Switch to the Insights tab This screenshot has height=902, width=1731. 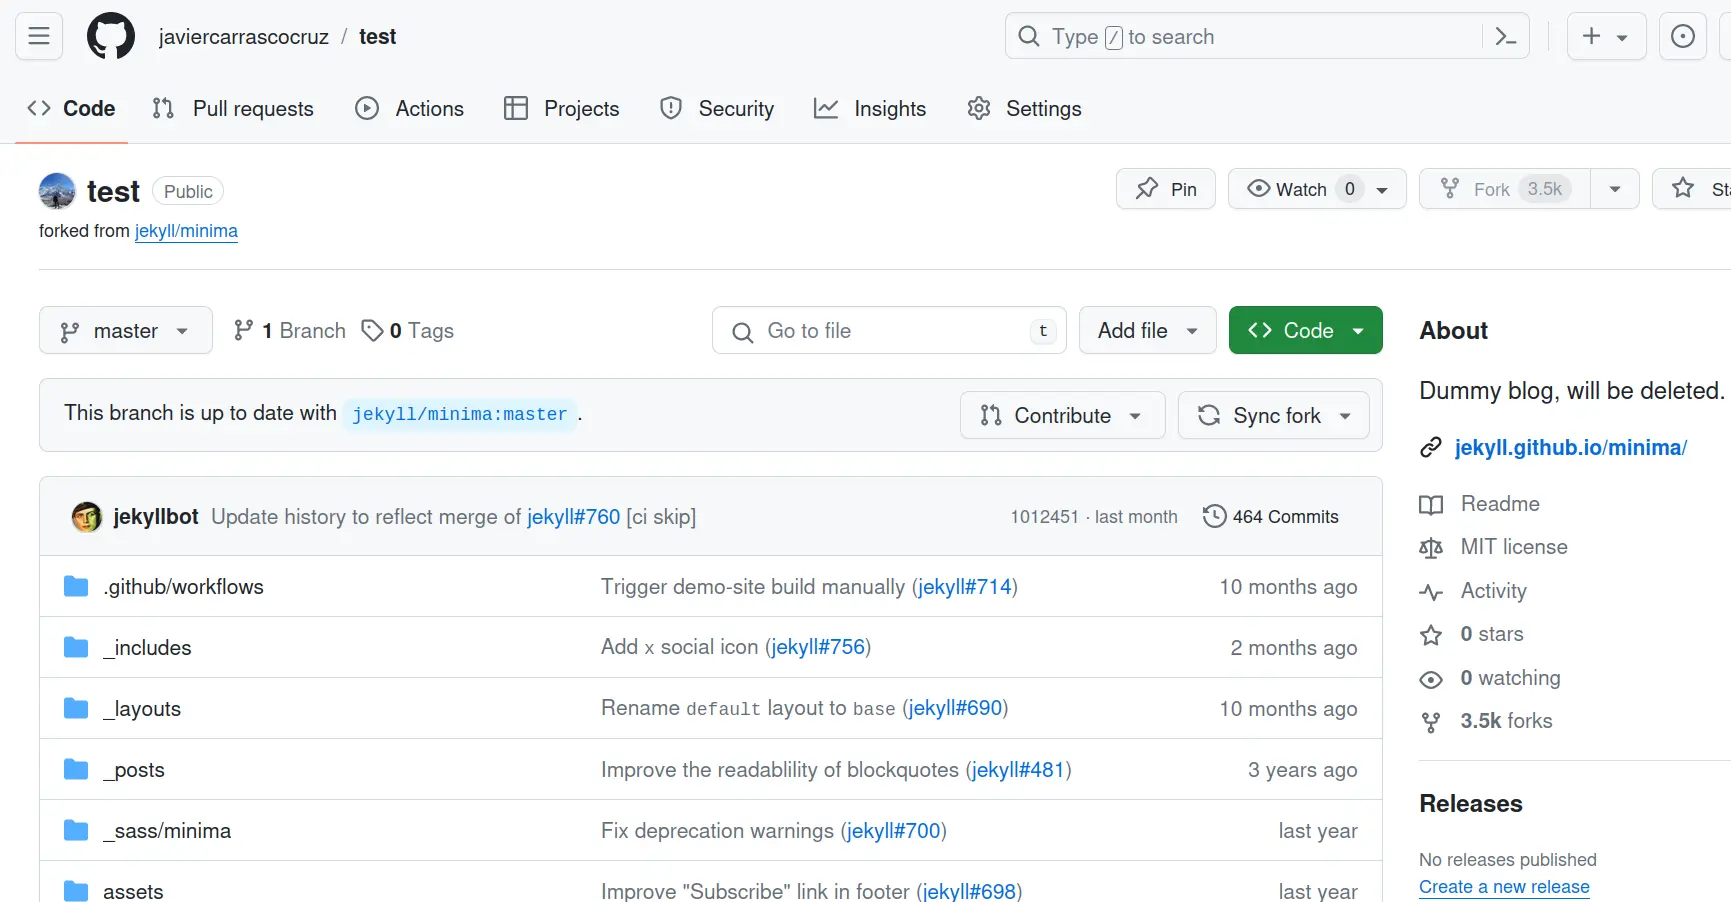[870, 108]
